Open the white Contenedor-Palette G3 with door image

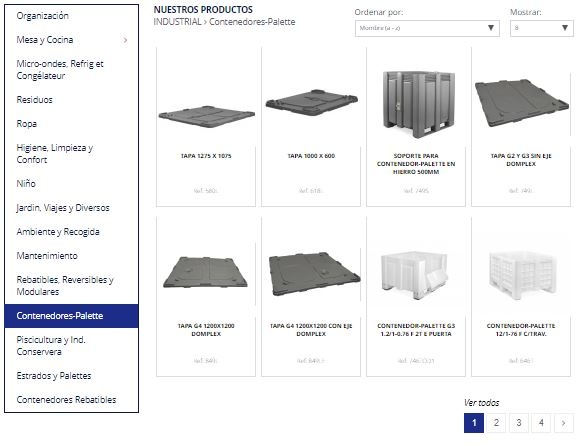[x=414, y=276]
